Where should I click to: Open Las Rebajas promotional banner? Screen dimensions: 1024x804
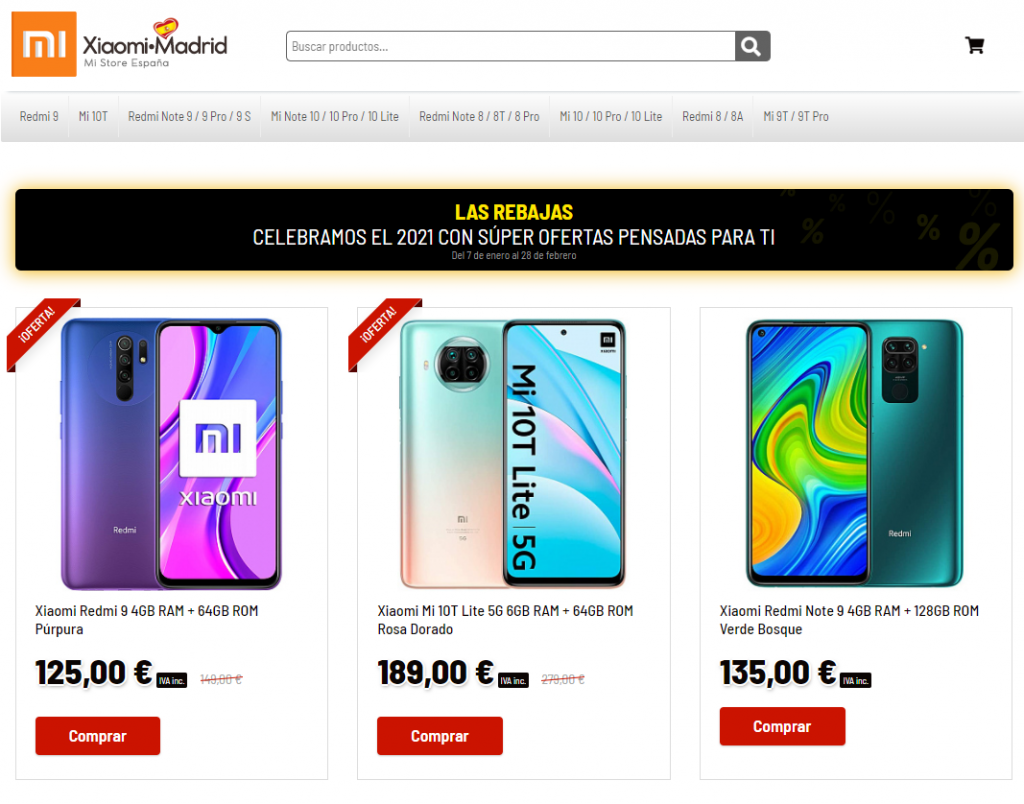coord(514,230)
